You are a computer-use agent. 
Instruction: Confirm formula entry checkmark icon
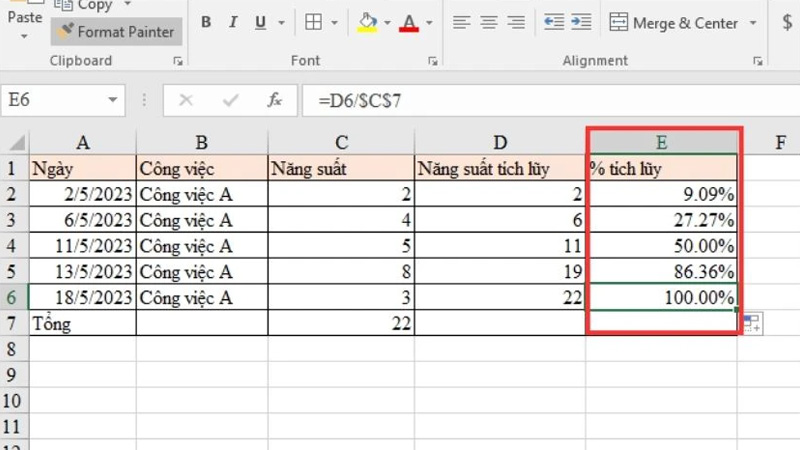(x=231, y=100)
